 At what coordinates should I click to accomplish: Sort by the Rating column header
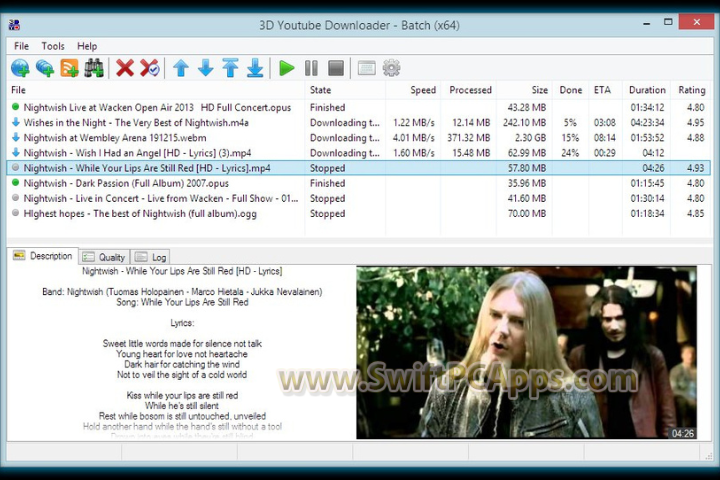(692, 90)
